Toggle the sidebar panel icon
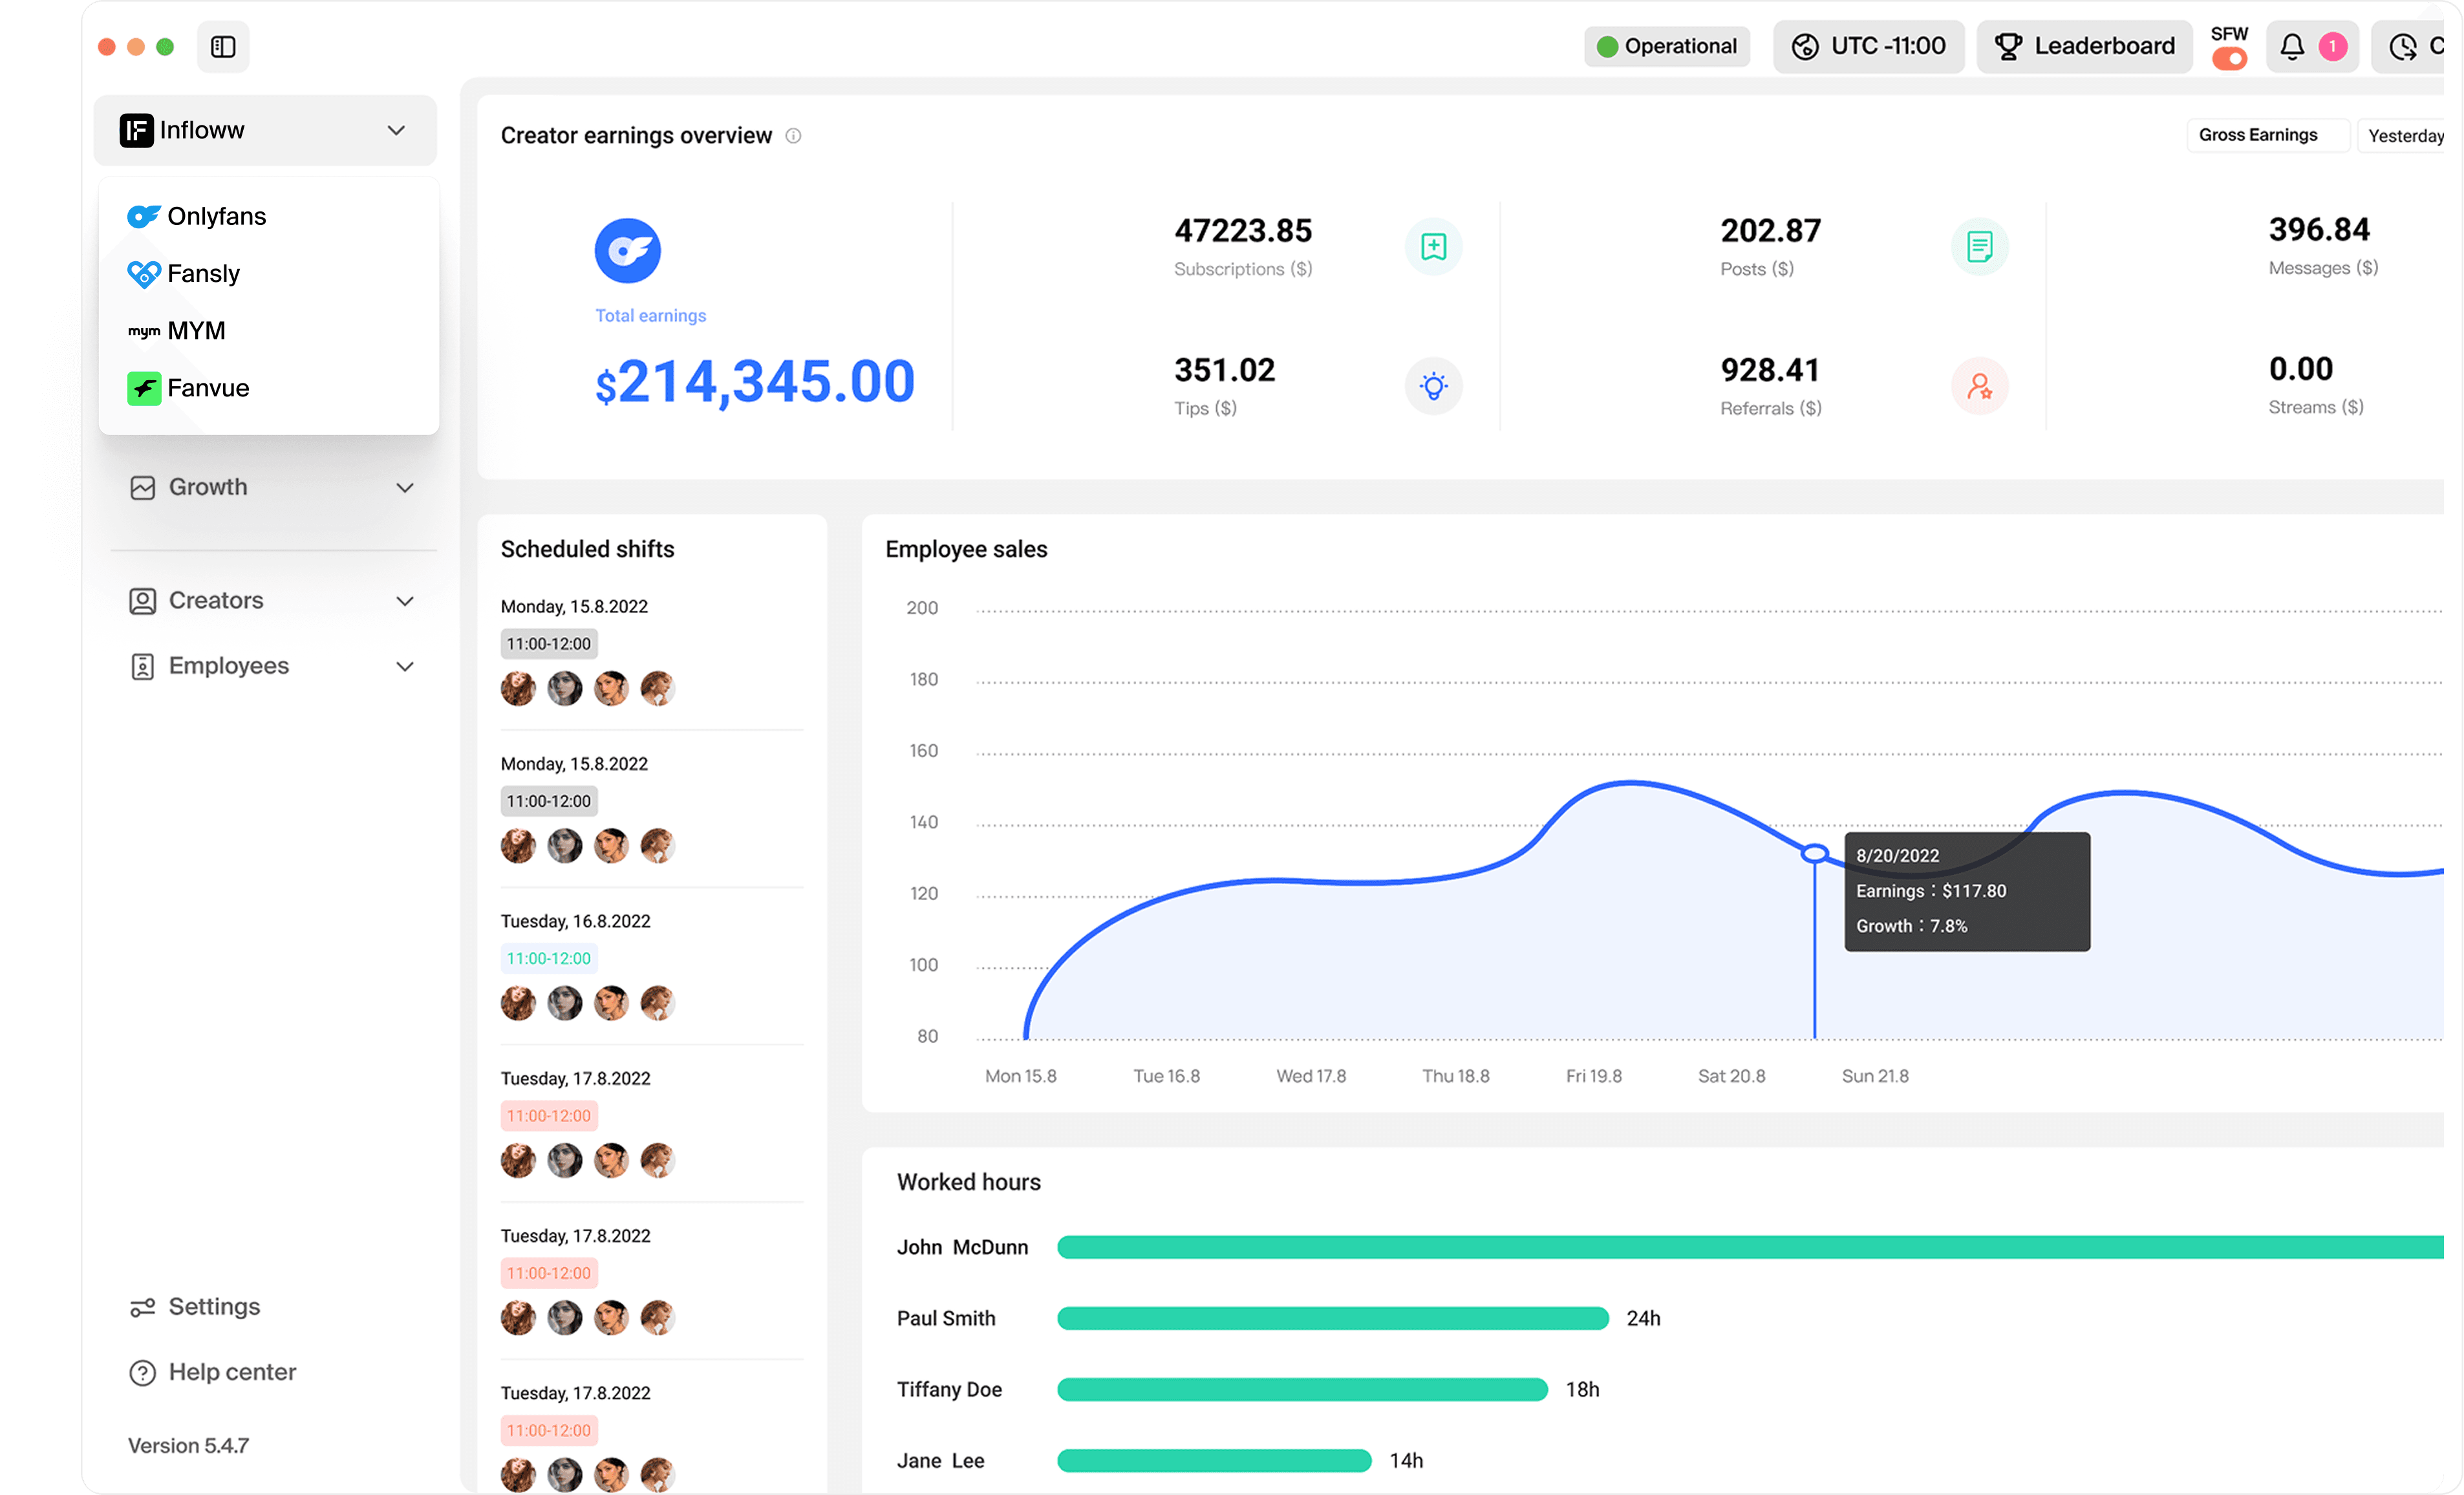2464x1495 pixels. tap(223, 47)
